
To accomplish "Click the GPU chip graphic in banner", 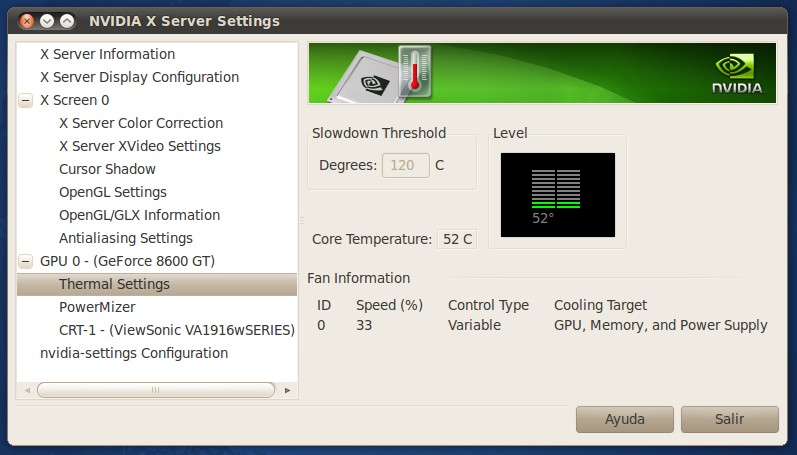I will point(365,79).
